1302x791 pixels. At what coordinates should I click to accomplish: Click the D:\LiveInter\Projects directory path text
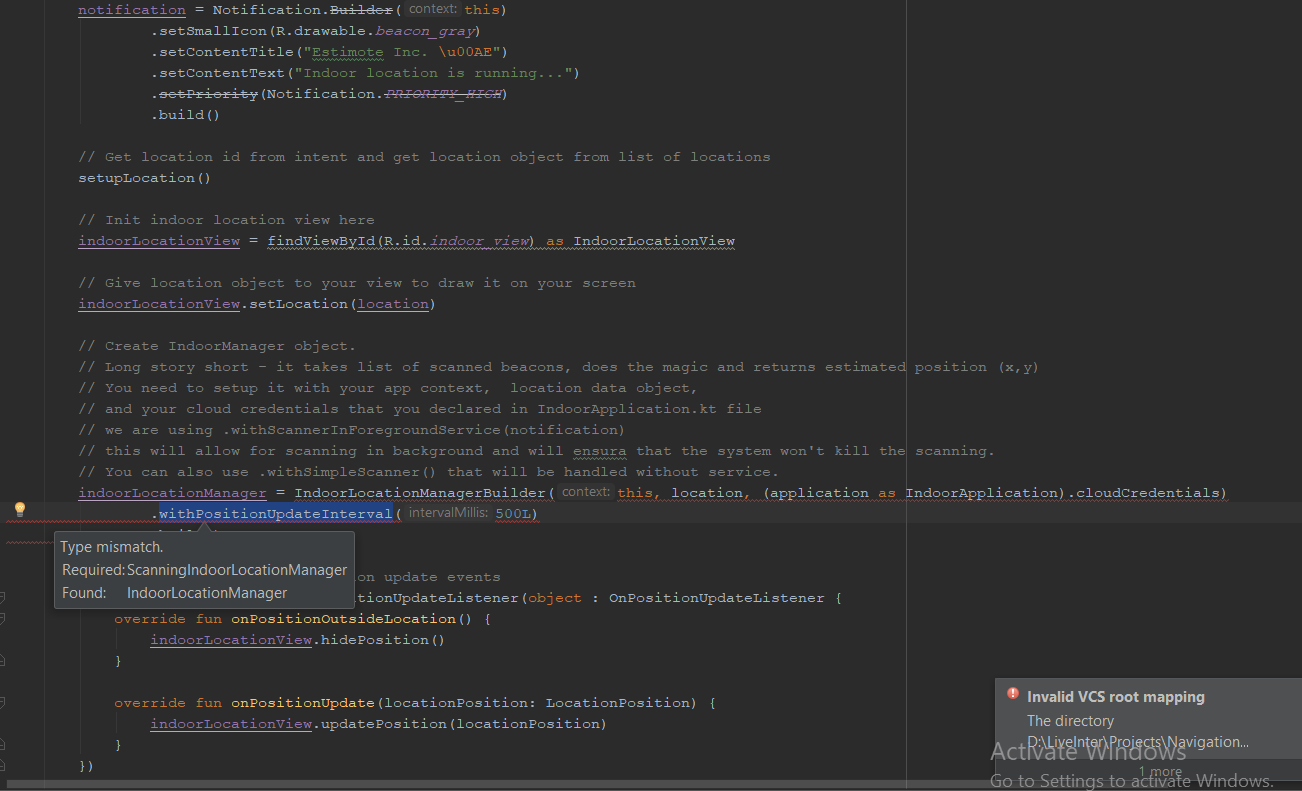click(x=1137, y=742)
